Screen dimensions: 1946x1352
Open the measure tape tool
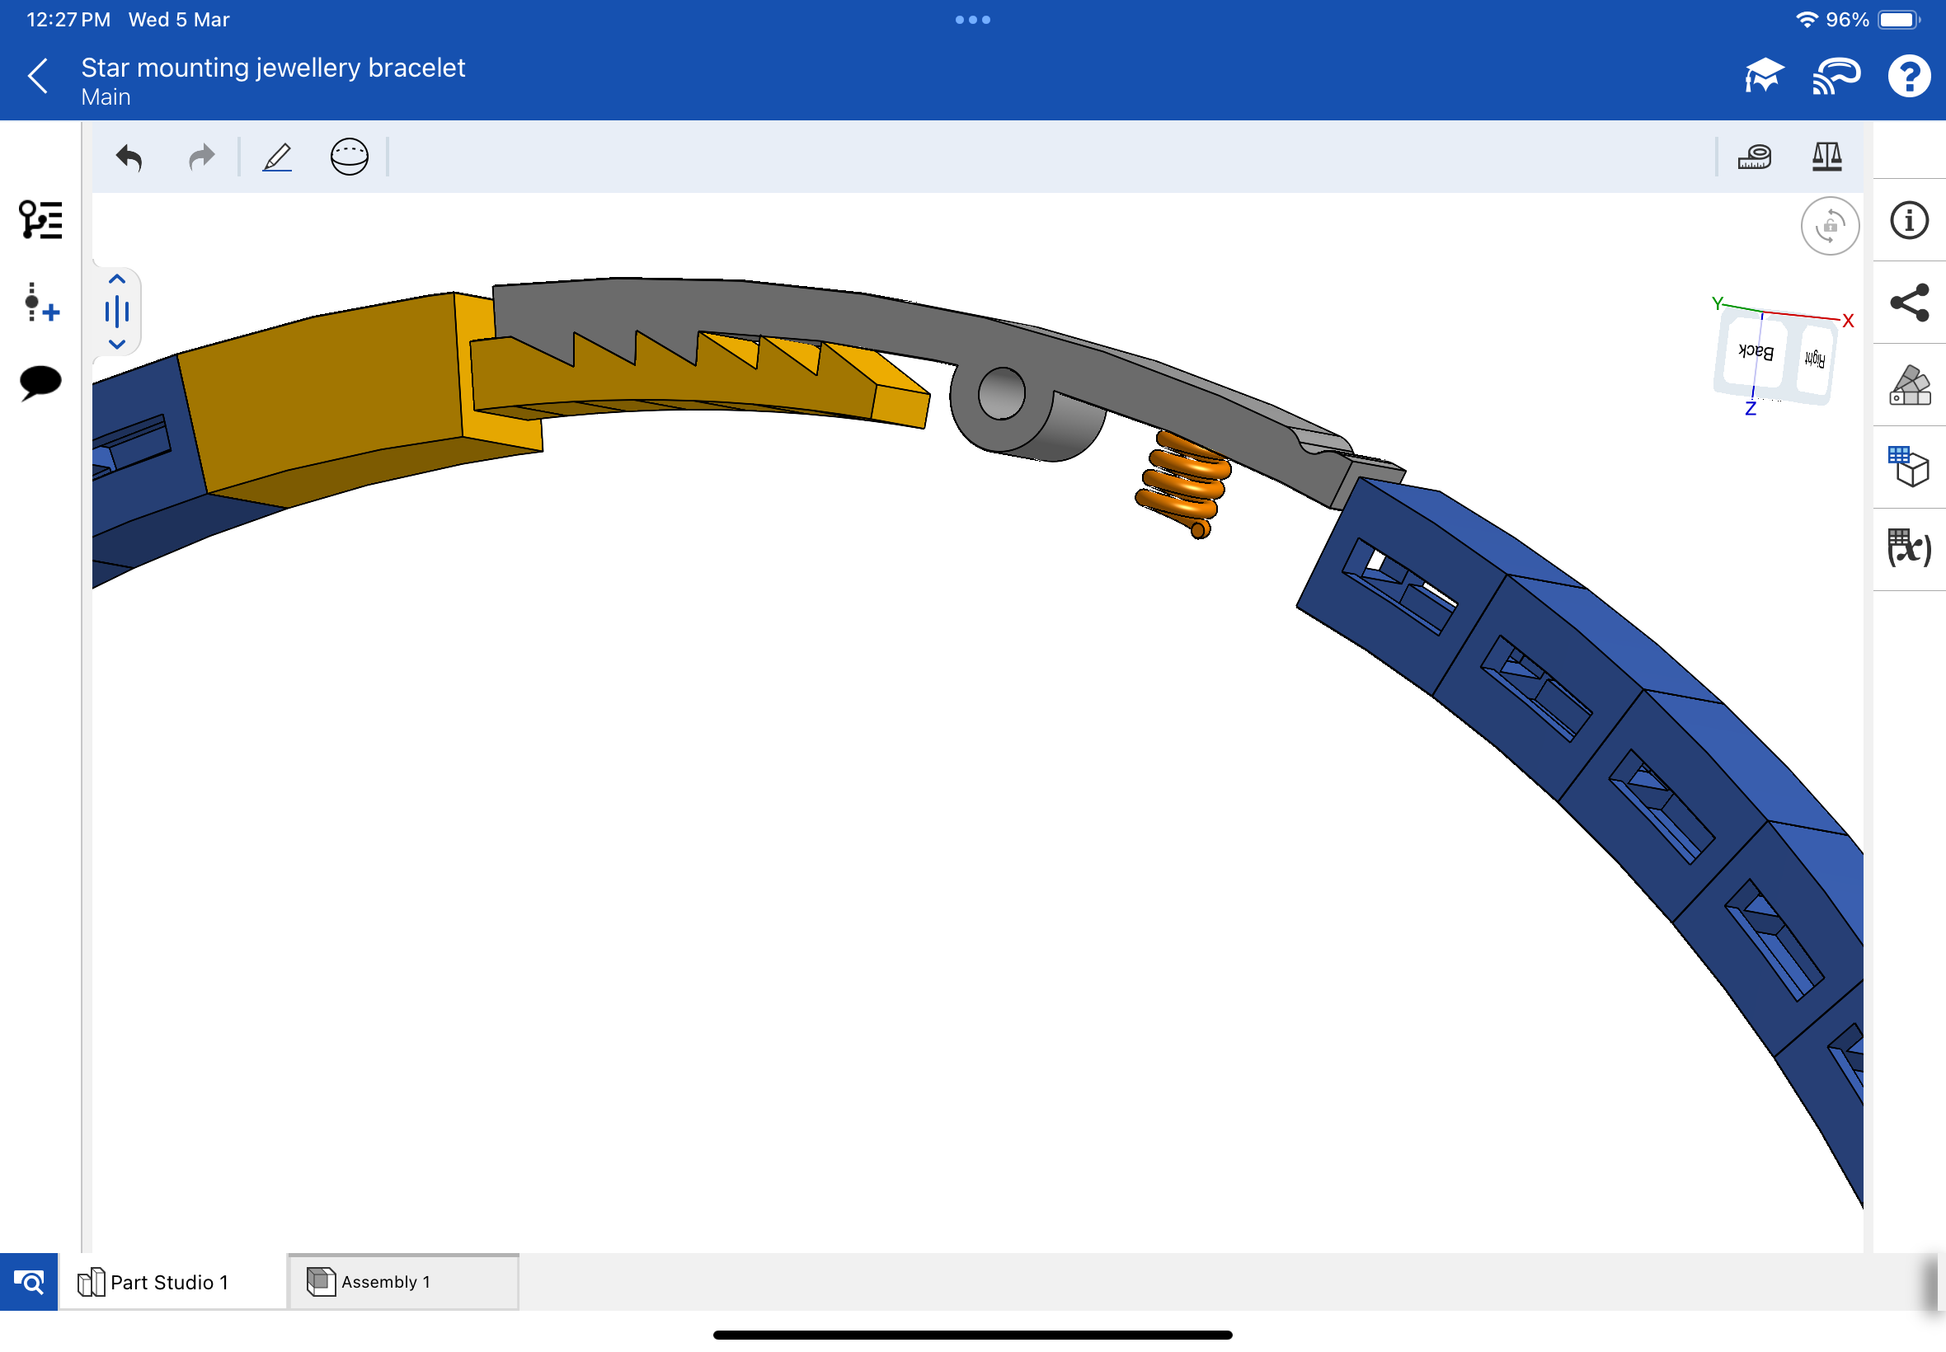1755,157
